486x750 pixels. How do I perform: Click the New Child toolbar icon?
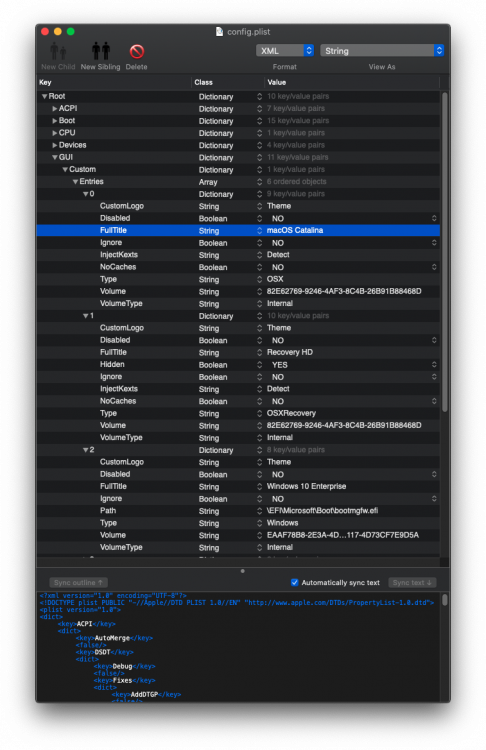point(58,51)
